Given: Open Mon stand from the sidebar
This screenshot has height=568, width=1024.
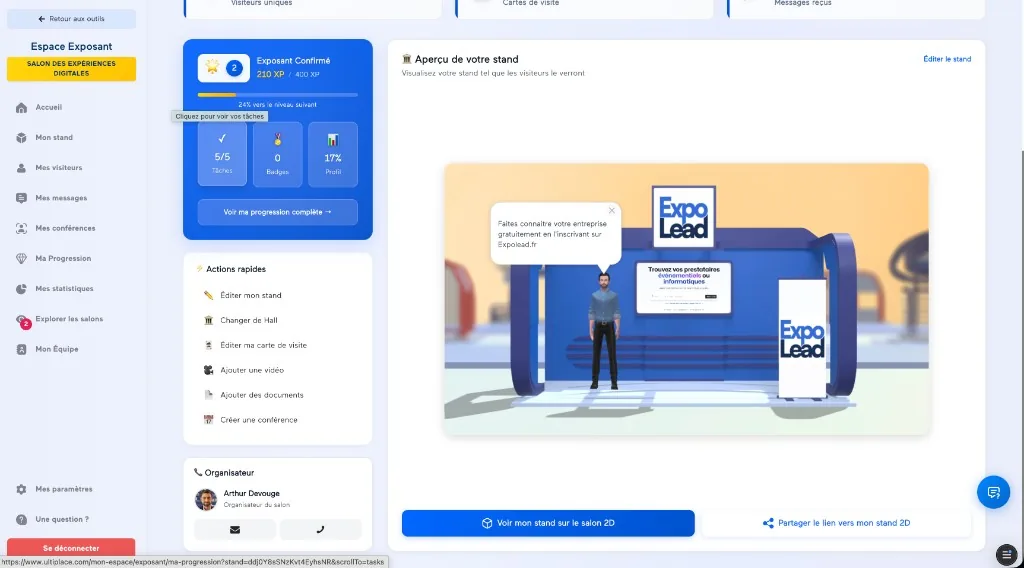Looking at the screenshot, I should point(54,138).
